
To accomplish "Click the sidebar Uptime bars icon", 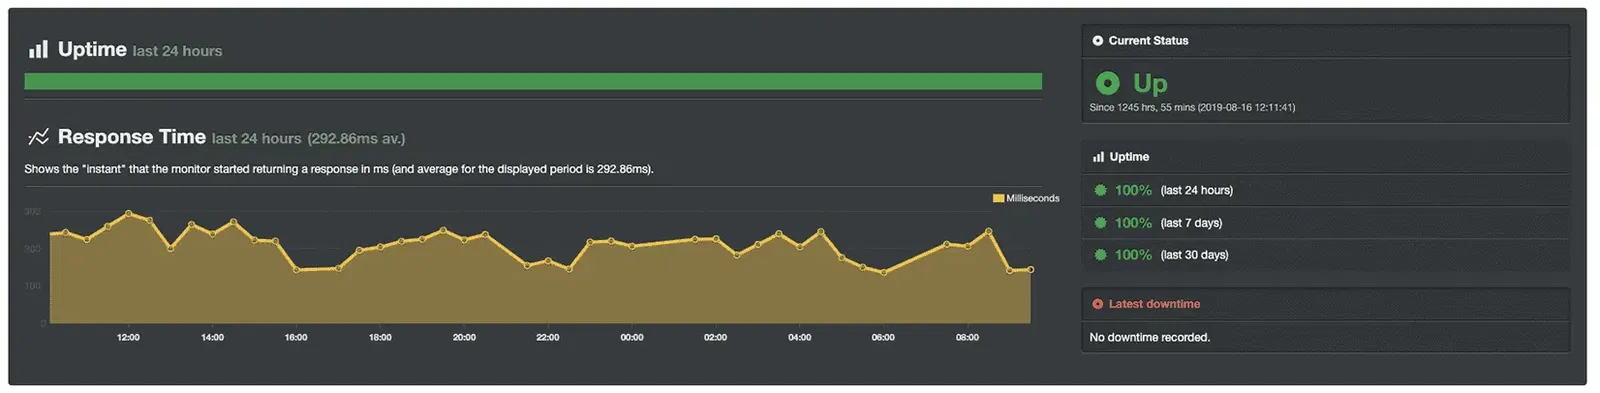I will click(1098, 157).
